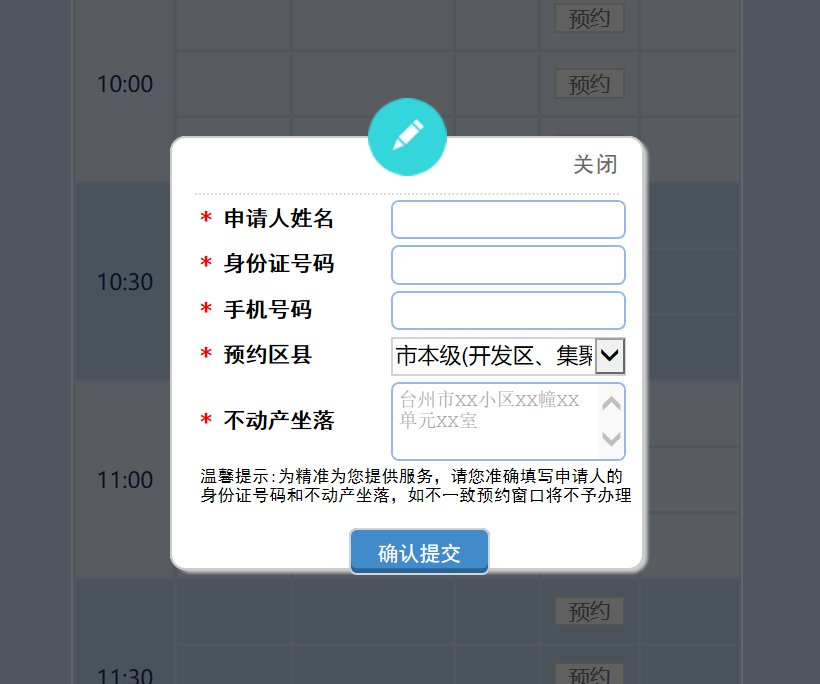Viewport: 820px width, 684px height.
Task: Select the 手机号码 input box
Action: (508, 310)
